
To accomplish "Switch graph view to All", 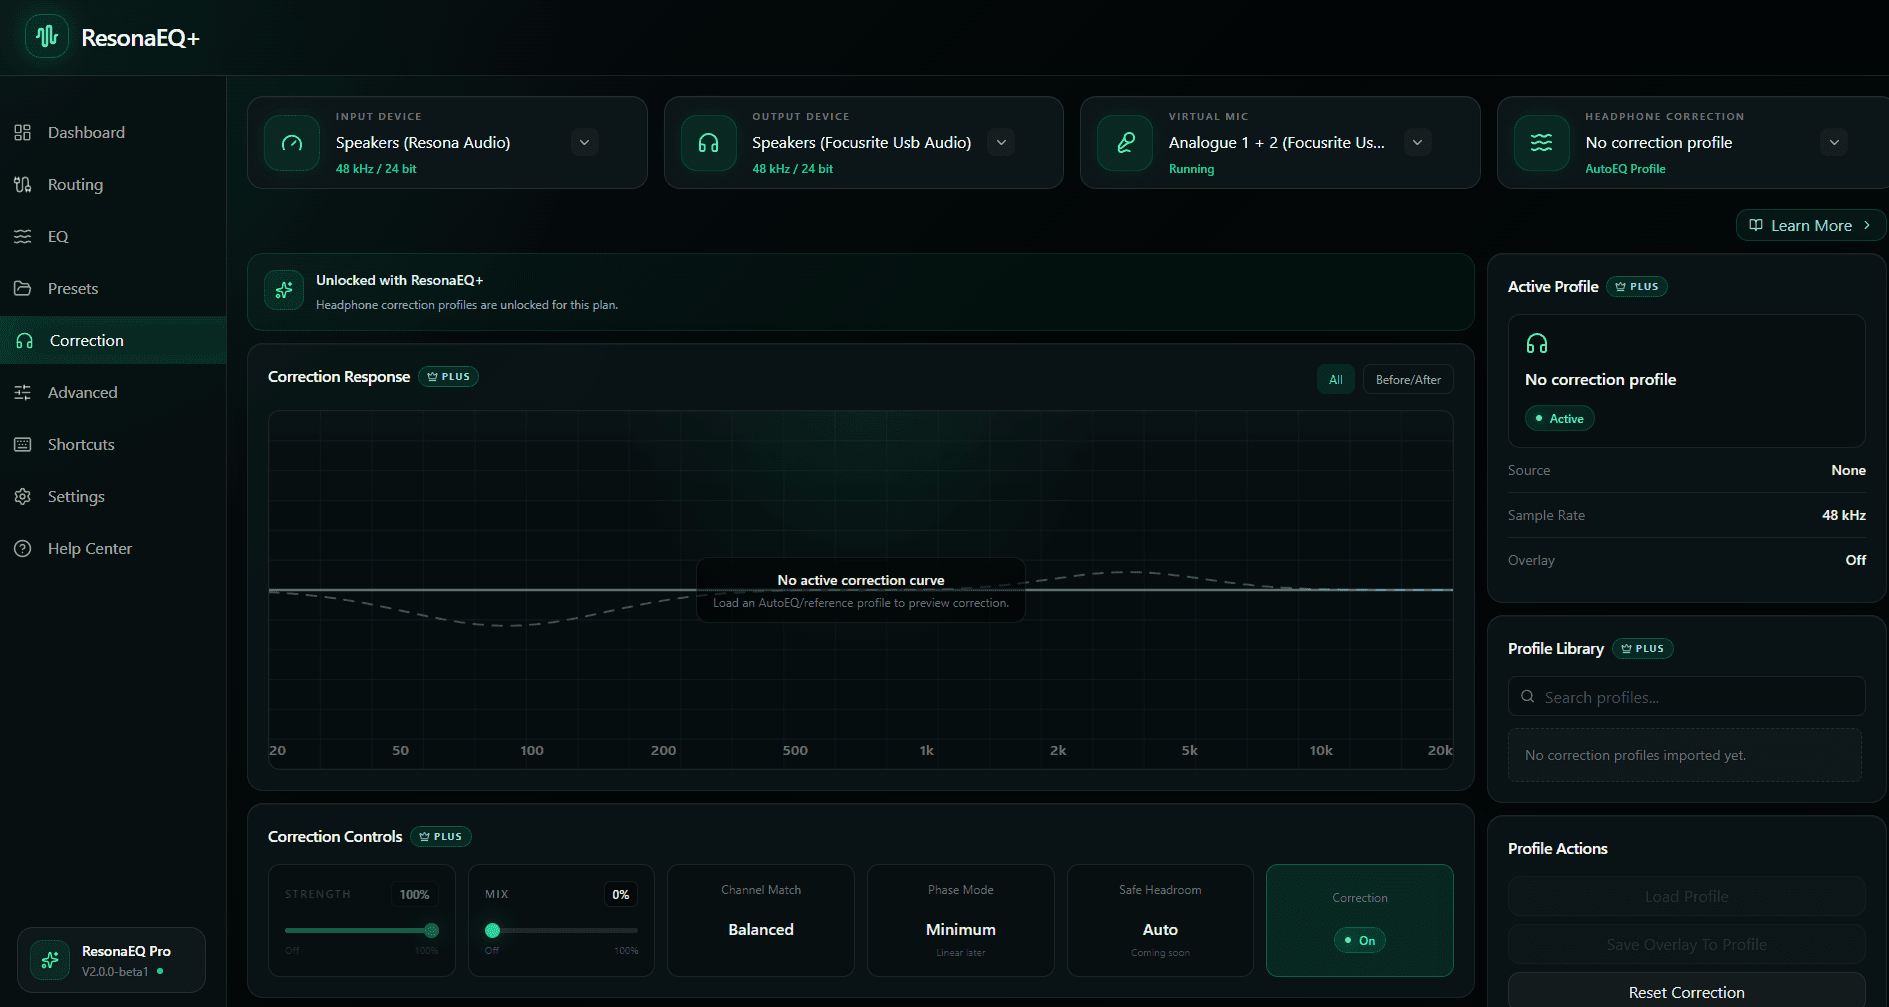I will tap(1336, 379).
